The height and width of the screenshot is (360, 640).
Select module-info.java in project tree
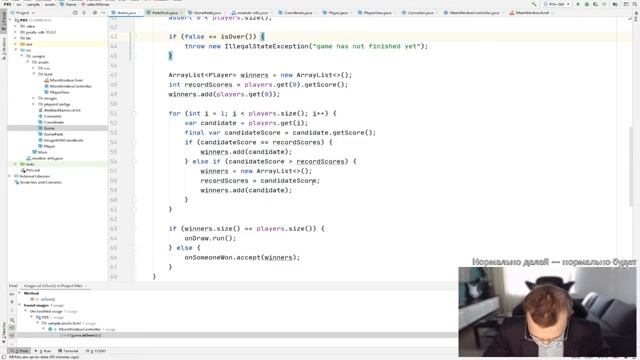point(44,158)
